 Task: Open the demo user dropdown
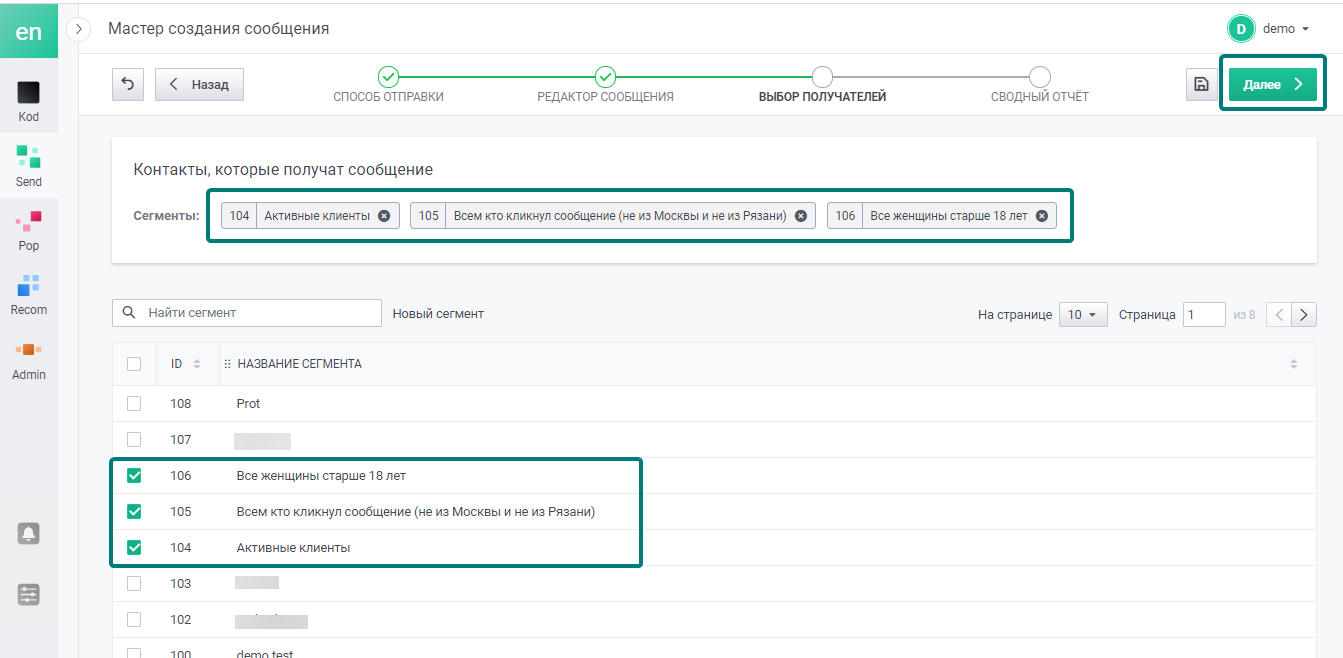[1285, 29]
